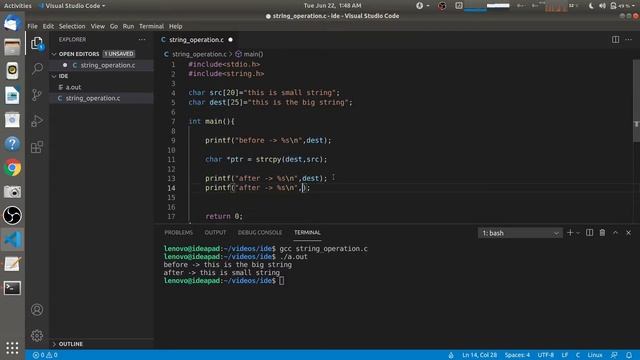Open the Visual Studio Code app menu
The width and height of the screenshot is (640, 360).
tap(73, 6)
